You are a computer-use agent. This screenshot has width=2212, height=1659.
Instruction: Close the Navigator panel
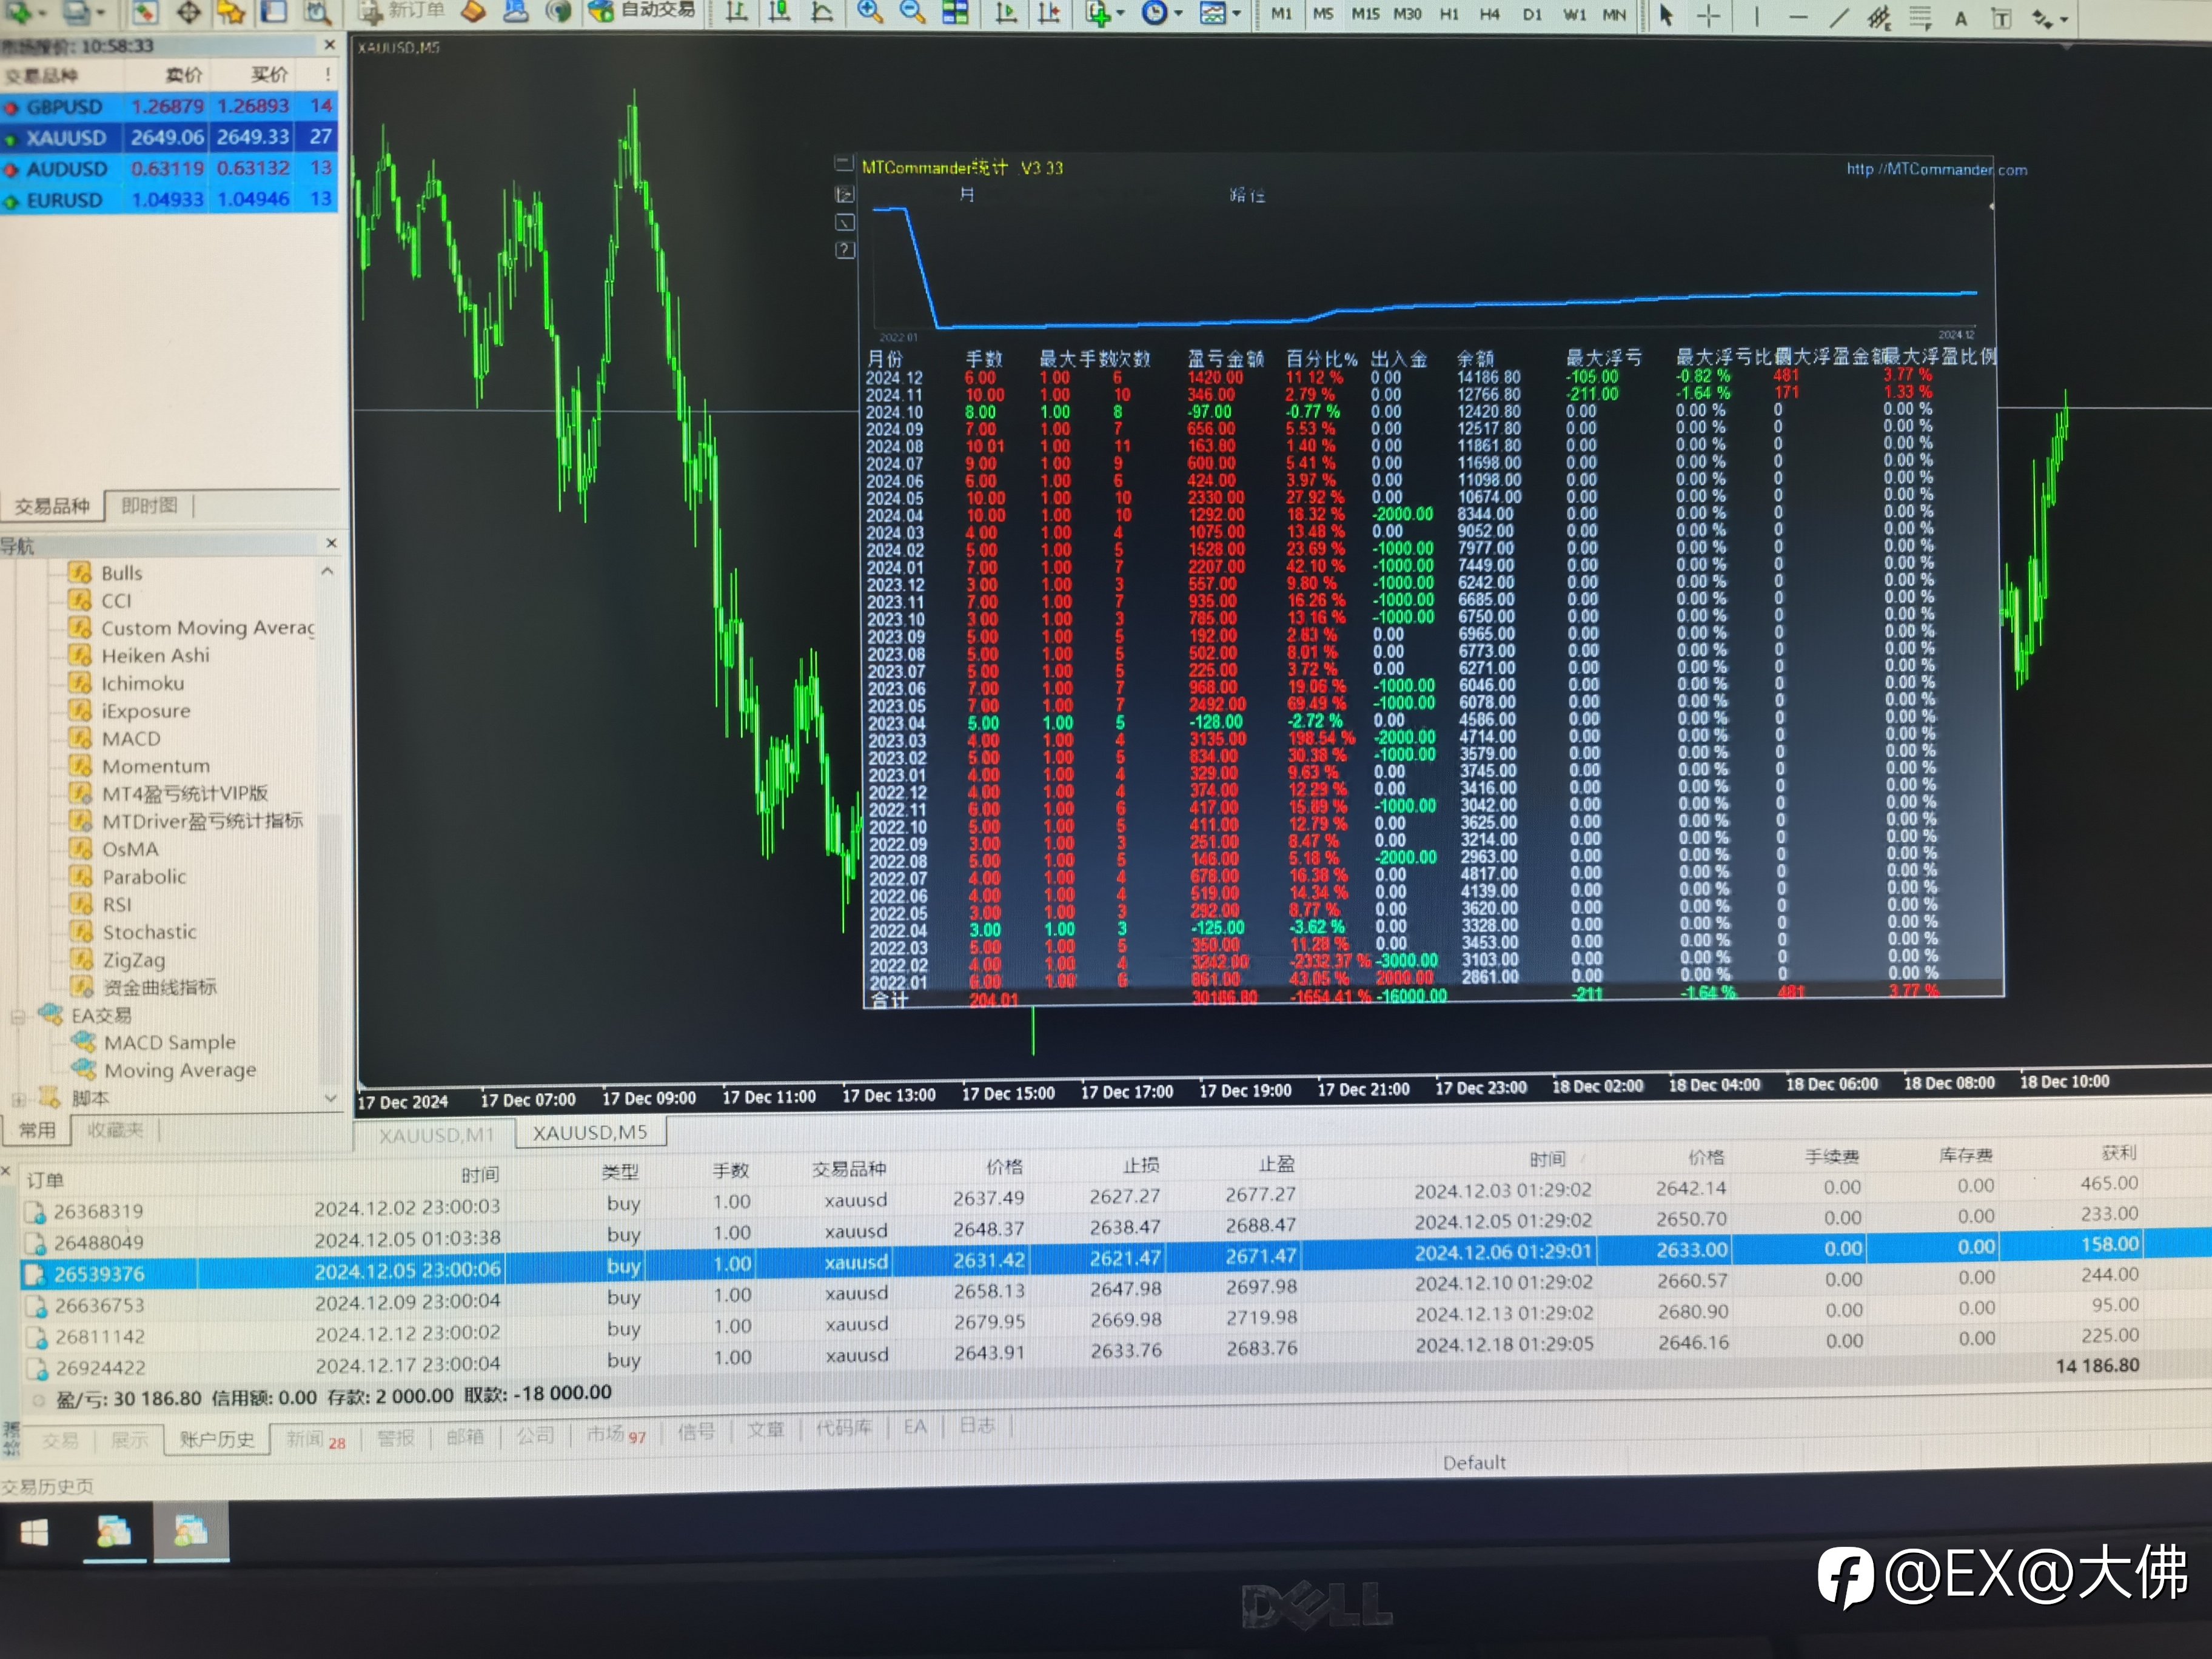[332, 543]
